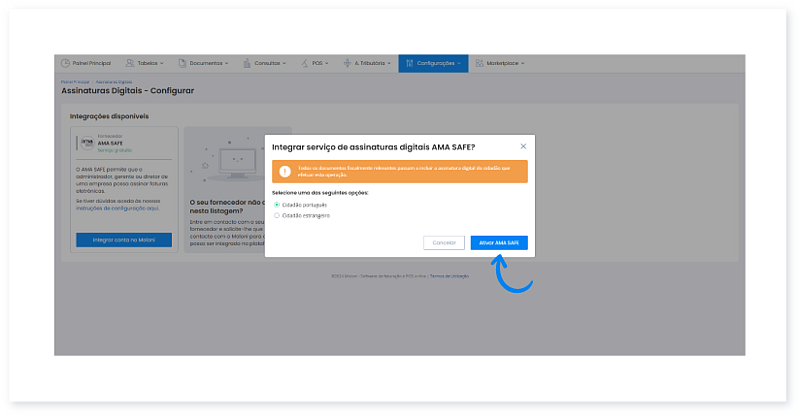The width and height of the screenshot is (800, 416).
Task: Expand the A. Tributária dropdown menu
Action: [x=366, y=63]
